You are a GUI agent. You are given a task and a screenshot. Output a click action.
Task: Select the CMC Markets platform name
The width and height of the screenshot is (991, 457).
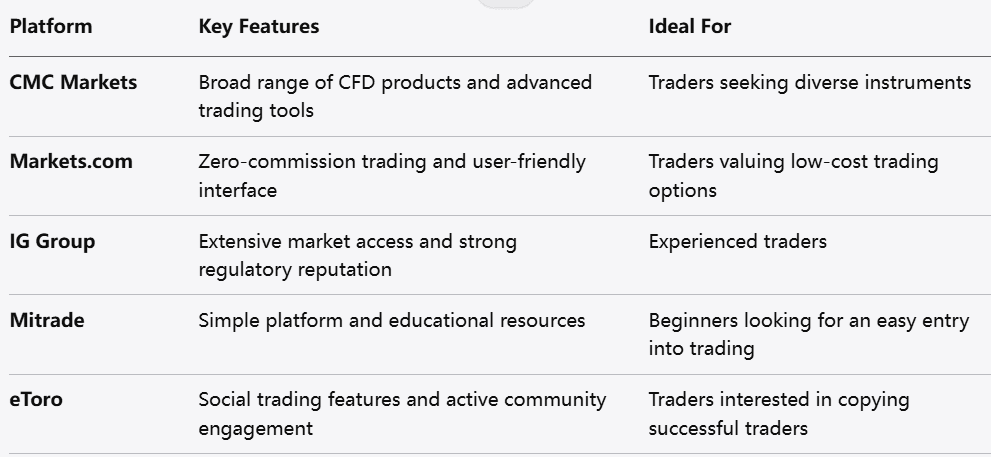pyautogui.click(x=73, y=82)
